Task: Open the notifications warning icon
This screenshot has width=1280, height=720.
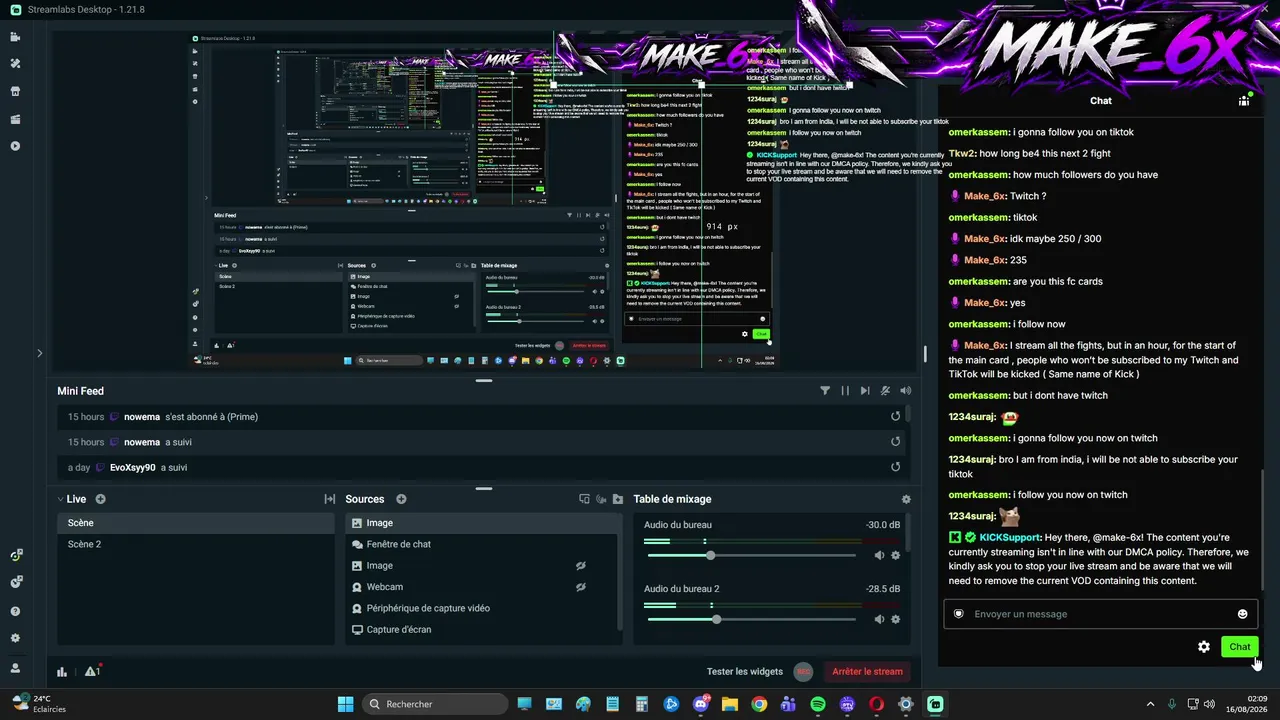Action: tap(92, 672)
